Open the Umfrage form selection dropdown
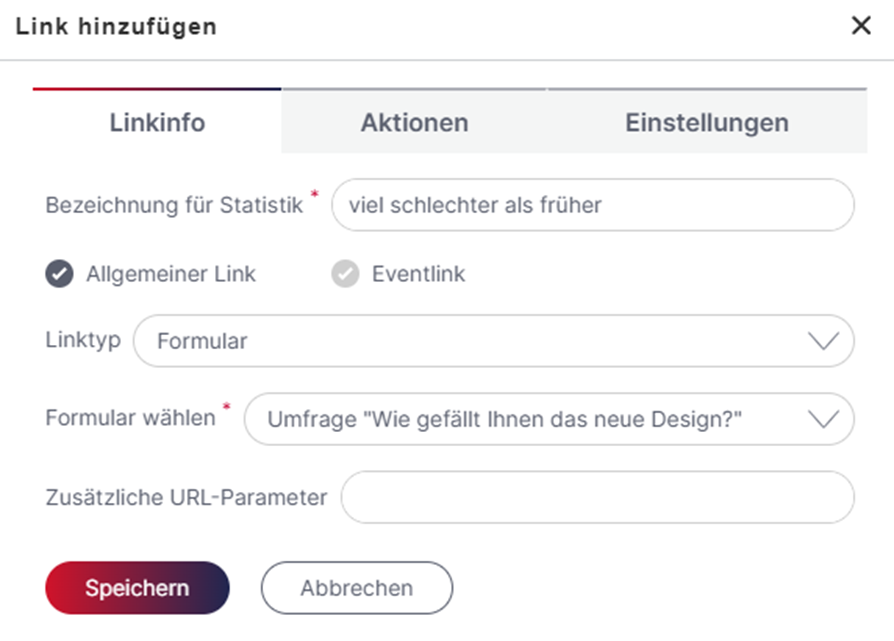 pyautogui.click(x=549, y=419)
